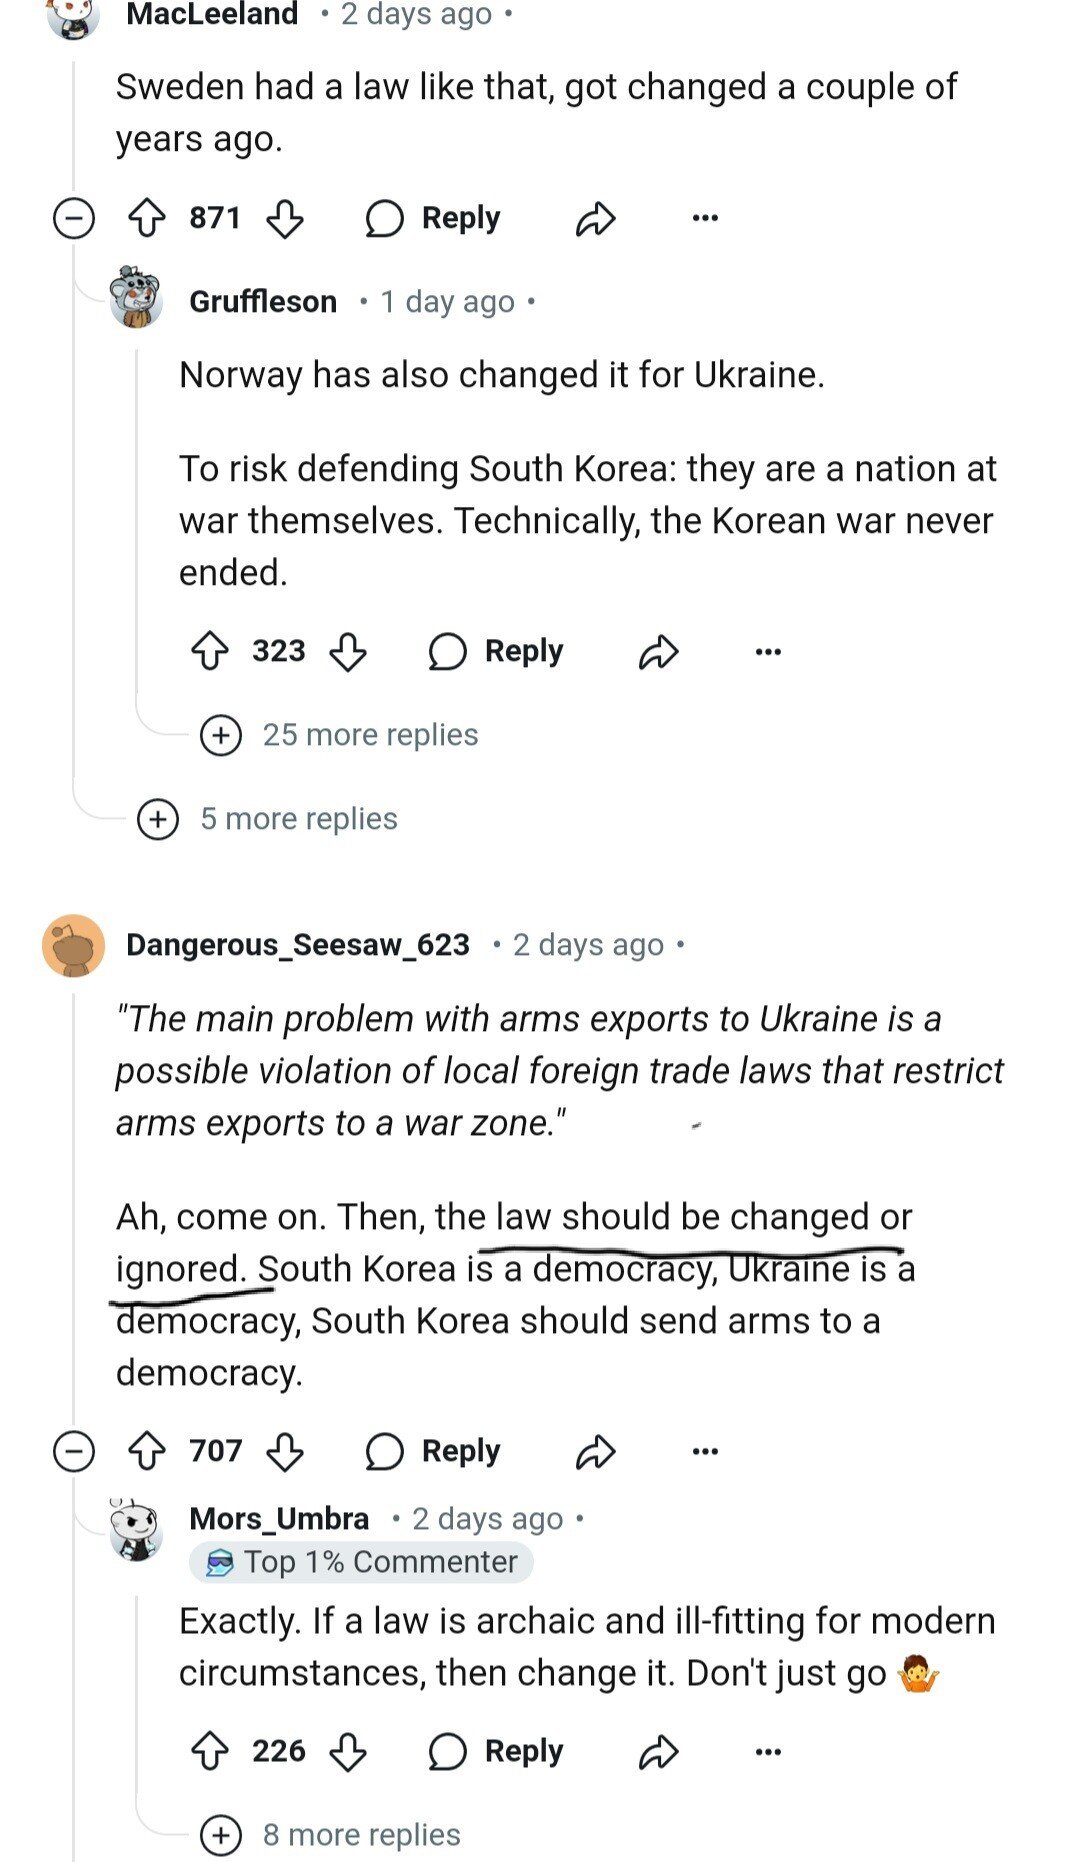Screen dimensions: 1080x1862
Task: Upvote Mors_Umbra's comment with 226 votes
Action: (210, 1751)
